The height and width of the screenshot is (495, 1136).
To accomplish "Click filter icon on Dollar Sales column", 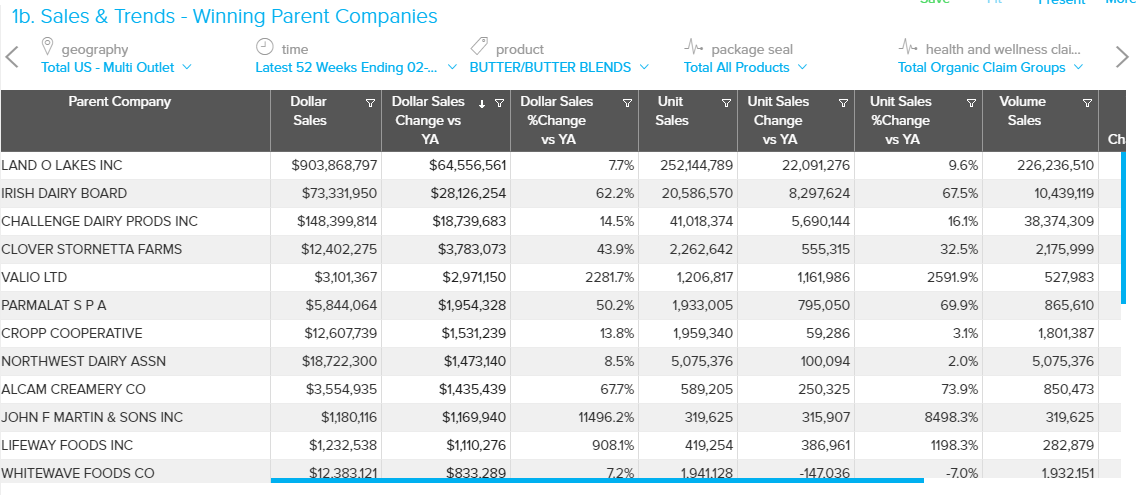I will pyautogui.click(x=370, y=103).
